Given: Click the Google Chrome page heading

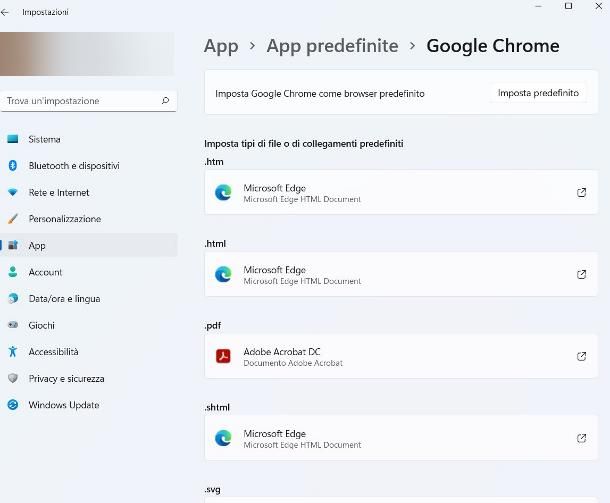Looking at the screenshot, I should click(493, 46).
